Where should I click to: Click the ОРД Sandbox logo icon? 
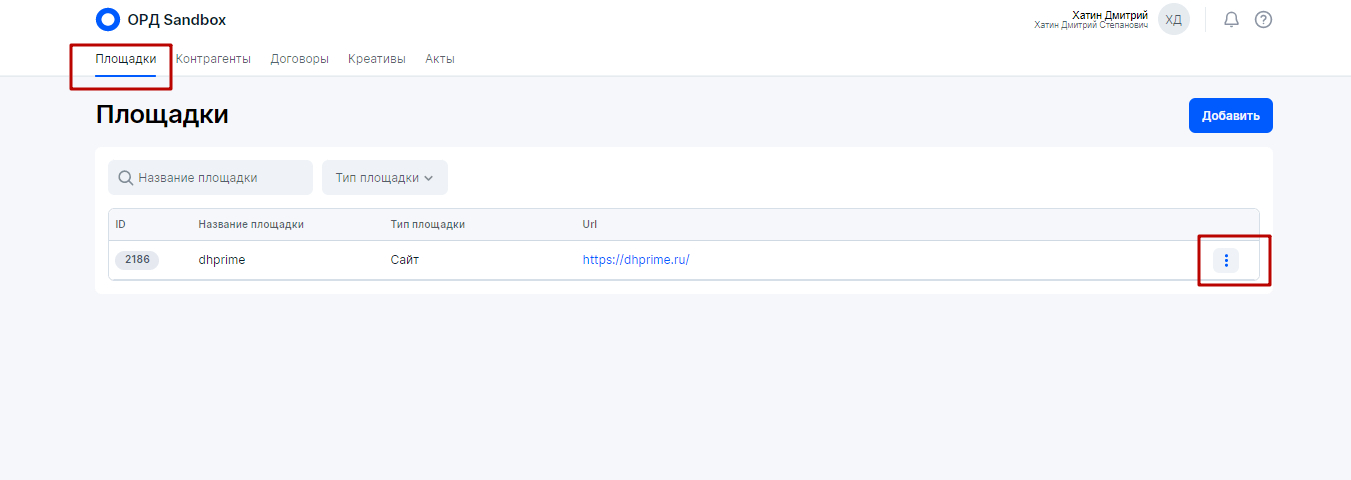tap(107, 20)
